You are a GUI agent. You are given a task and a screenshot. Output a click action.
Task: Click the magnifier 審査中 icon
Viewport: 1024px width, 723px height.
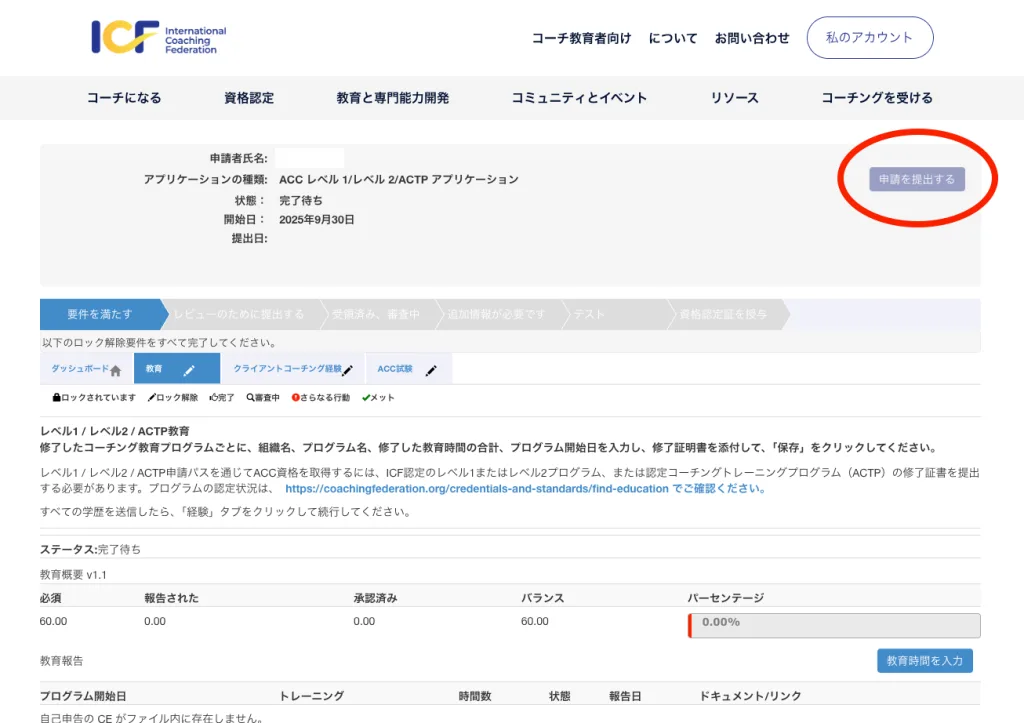coord(250,398)
